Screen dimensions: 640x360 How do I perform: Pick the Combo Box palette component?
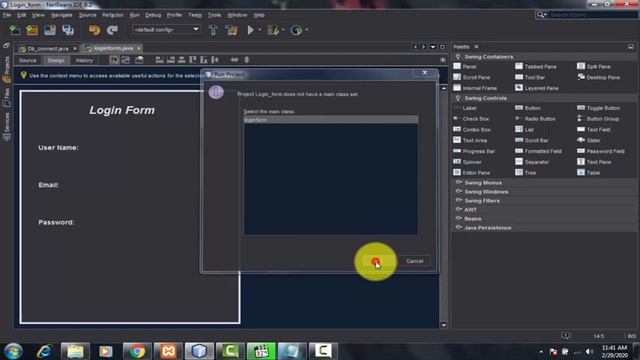(472, 129)
